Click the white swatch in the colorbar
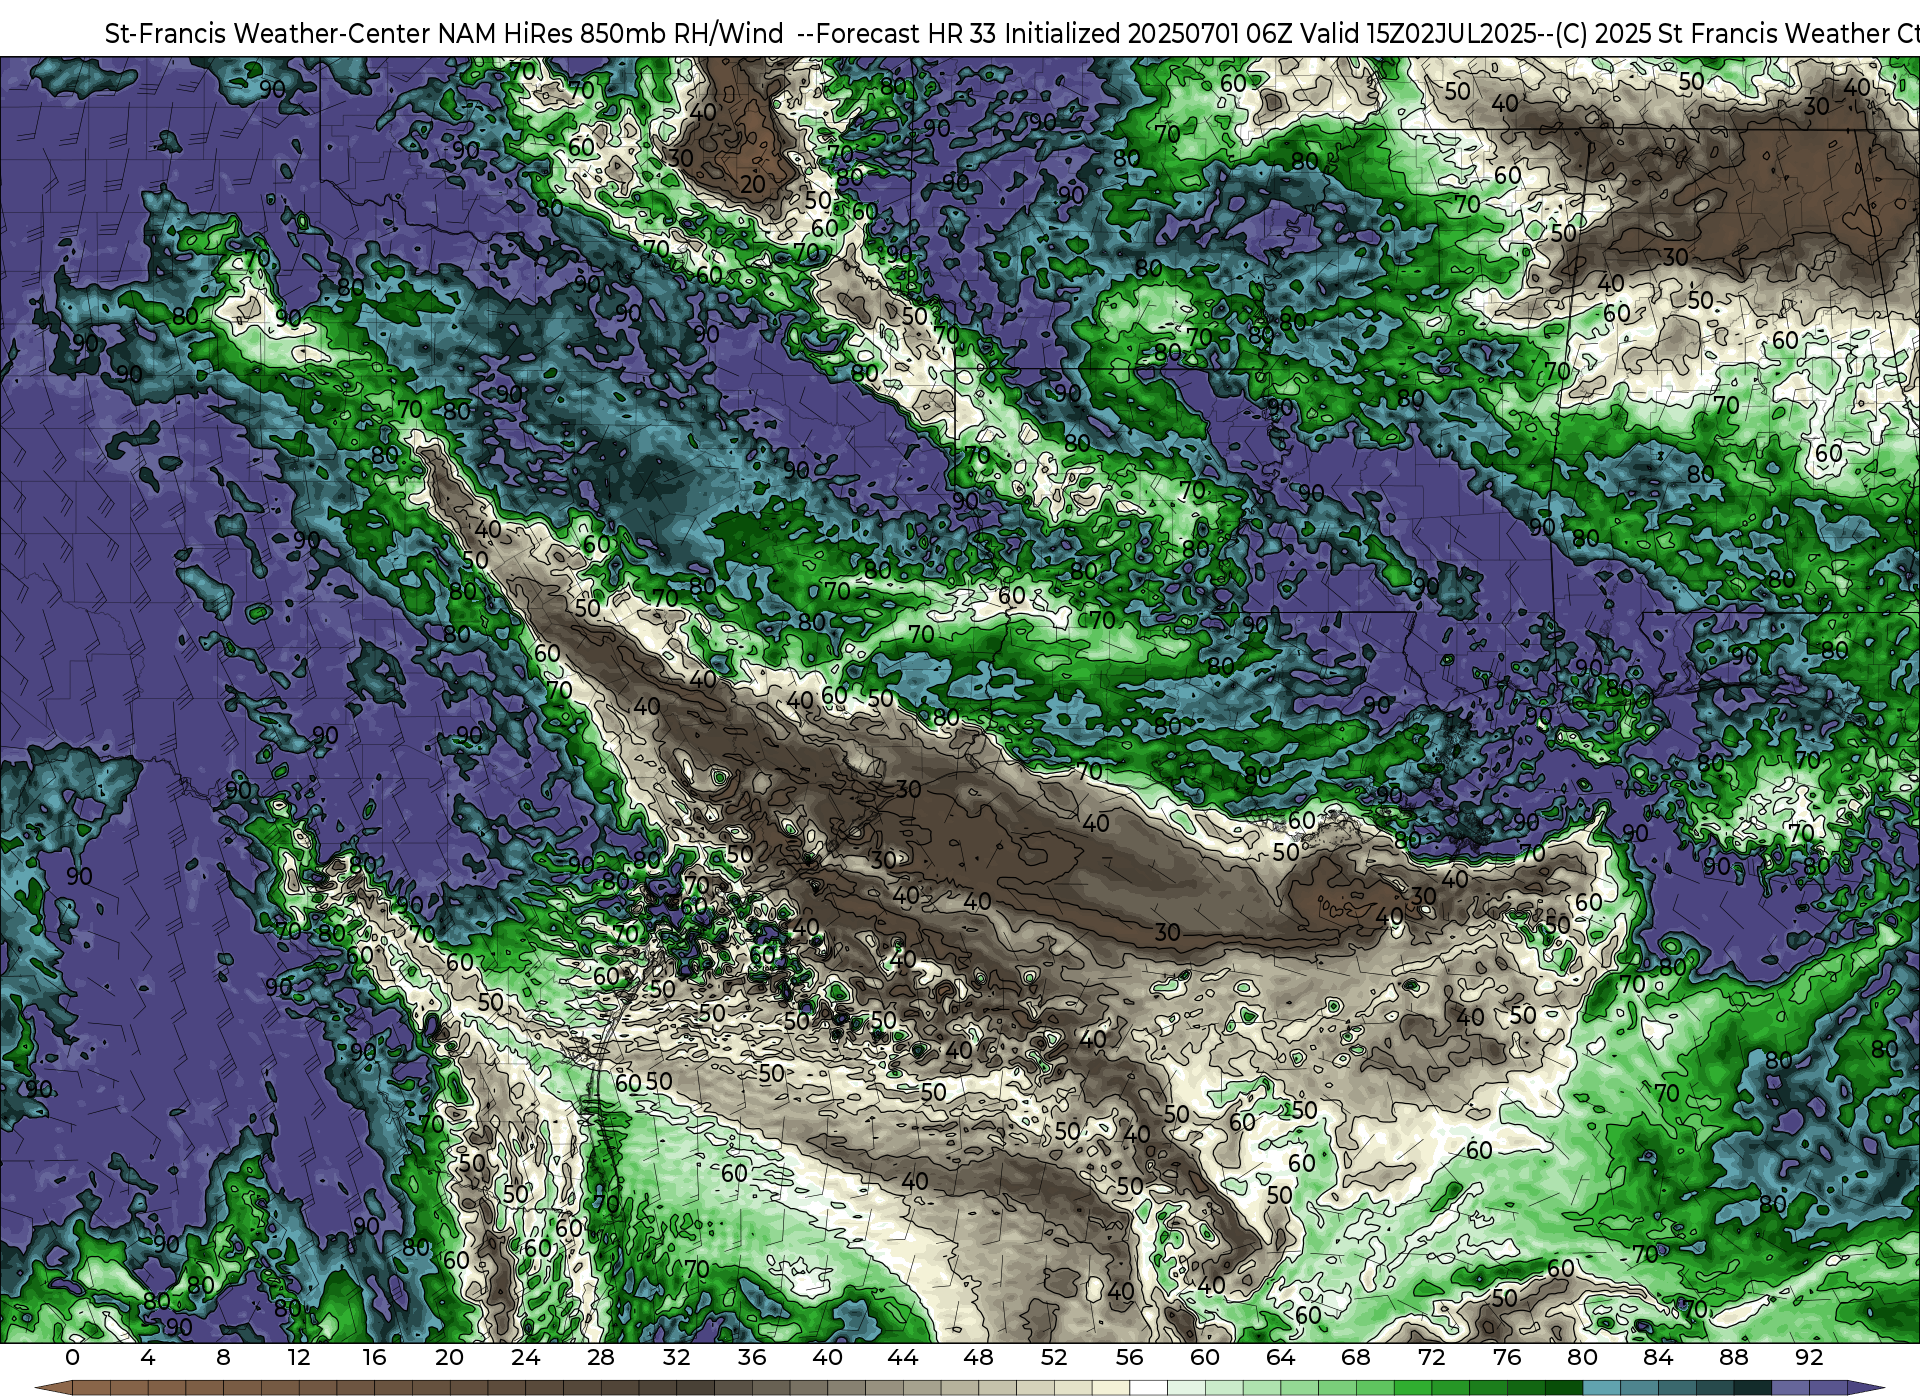 pos(1148,1388)
